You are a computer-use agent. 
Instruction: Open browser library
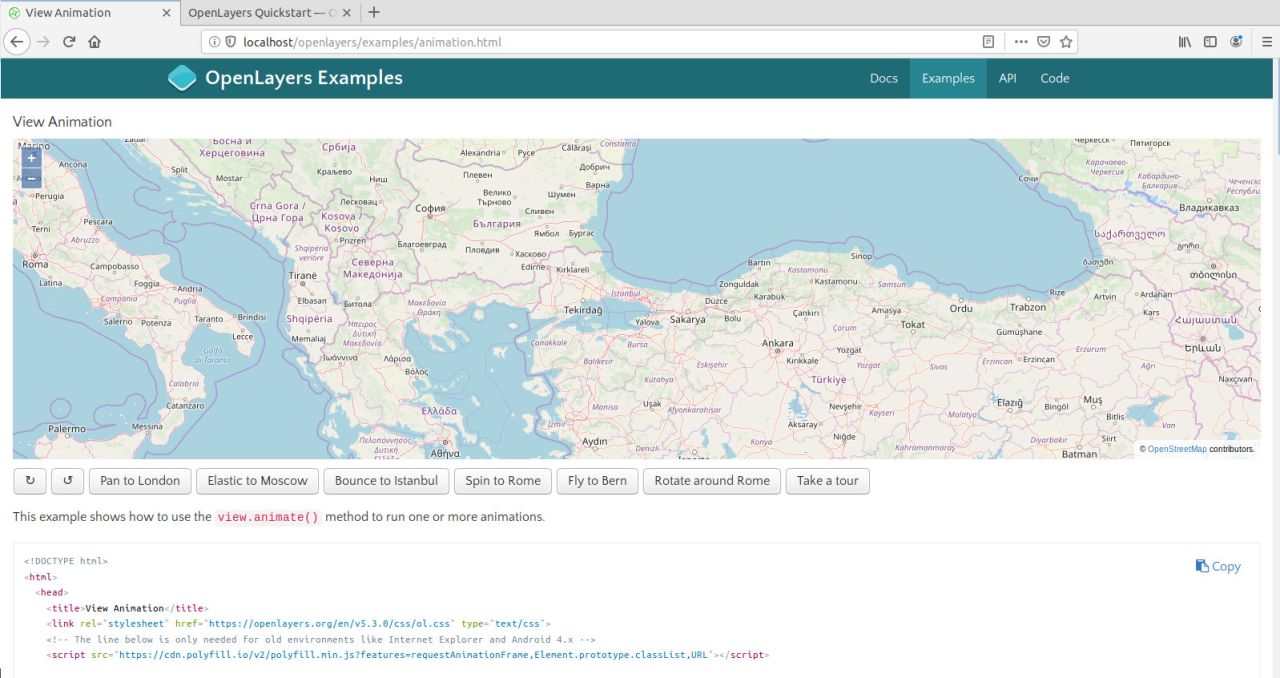[1185, 42]
